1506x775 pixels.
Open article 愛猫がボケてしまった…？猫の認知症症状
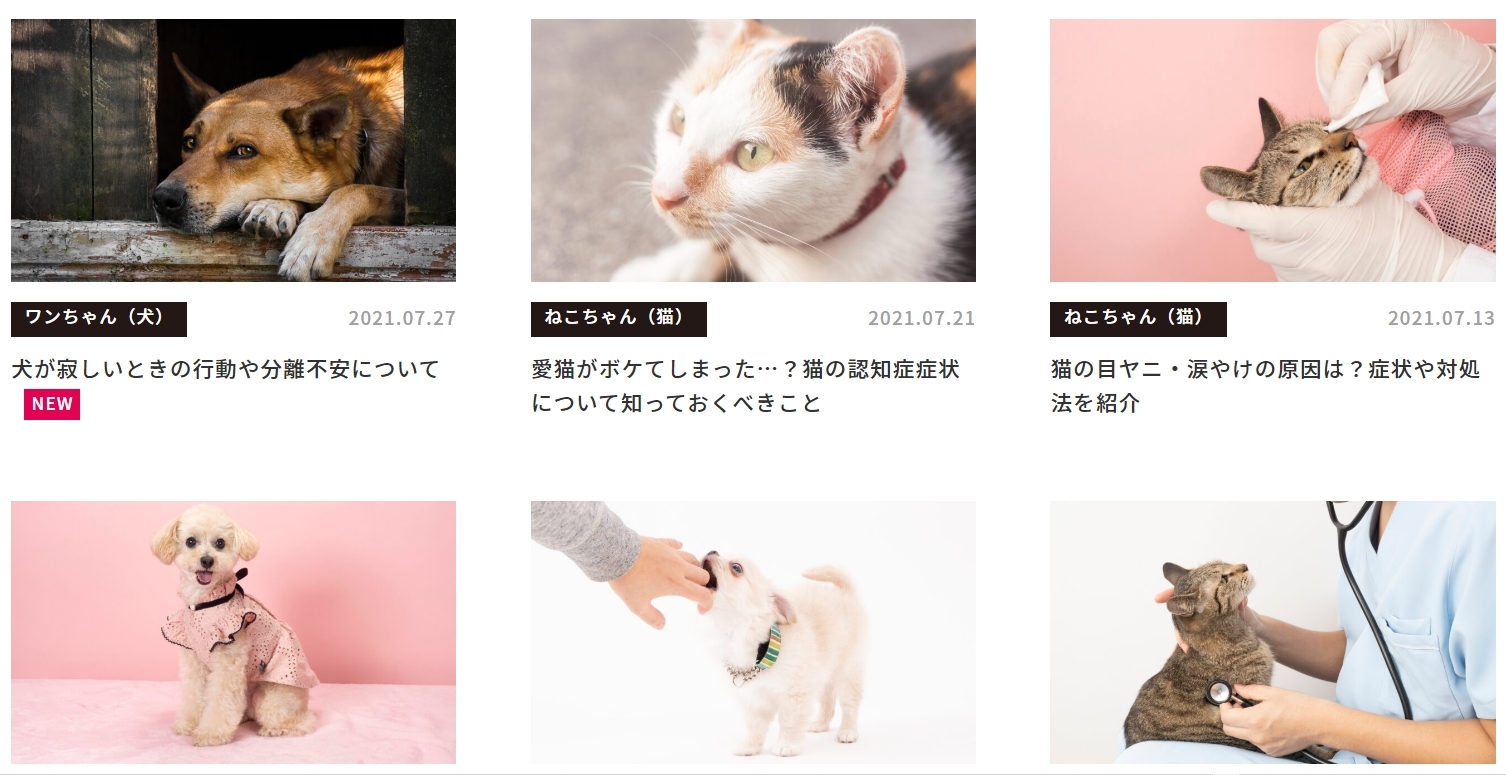tap(745, 369)
